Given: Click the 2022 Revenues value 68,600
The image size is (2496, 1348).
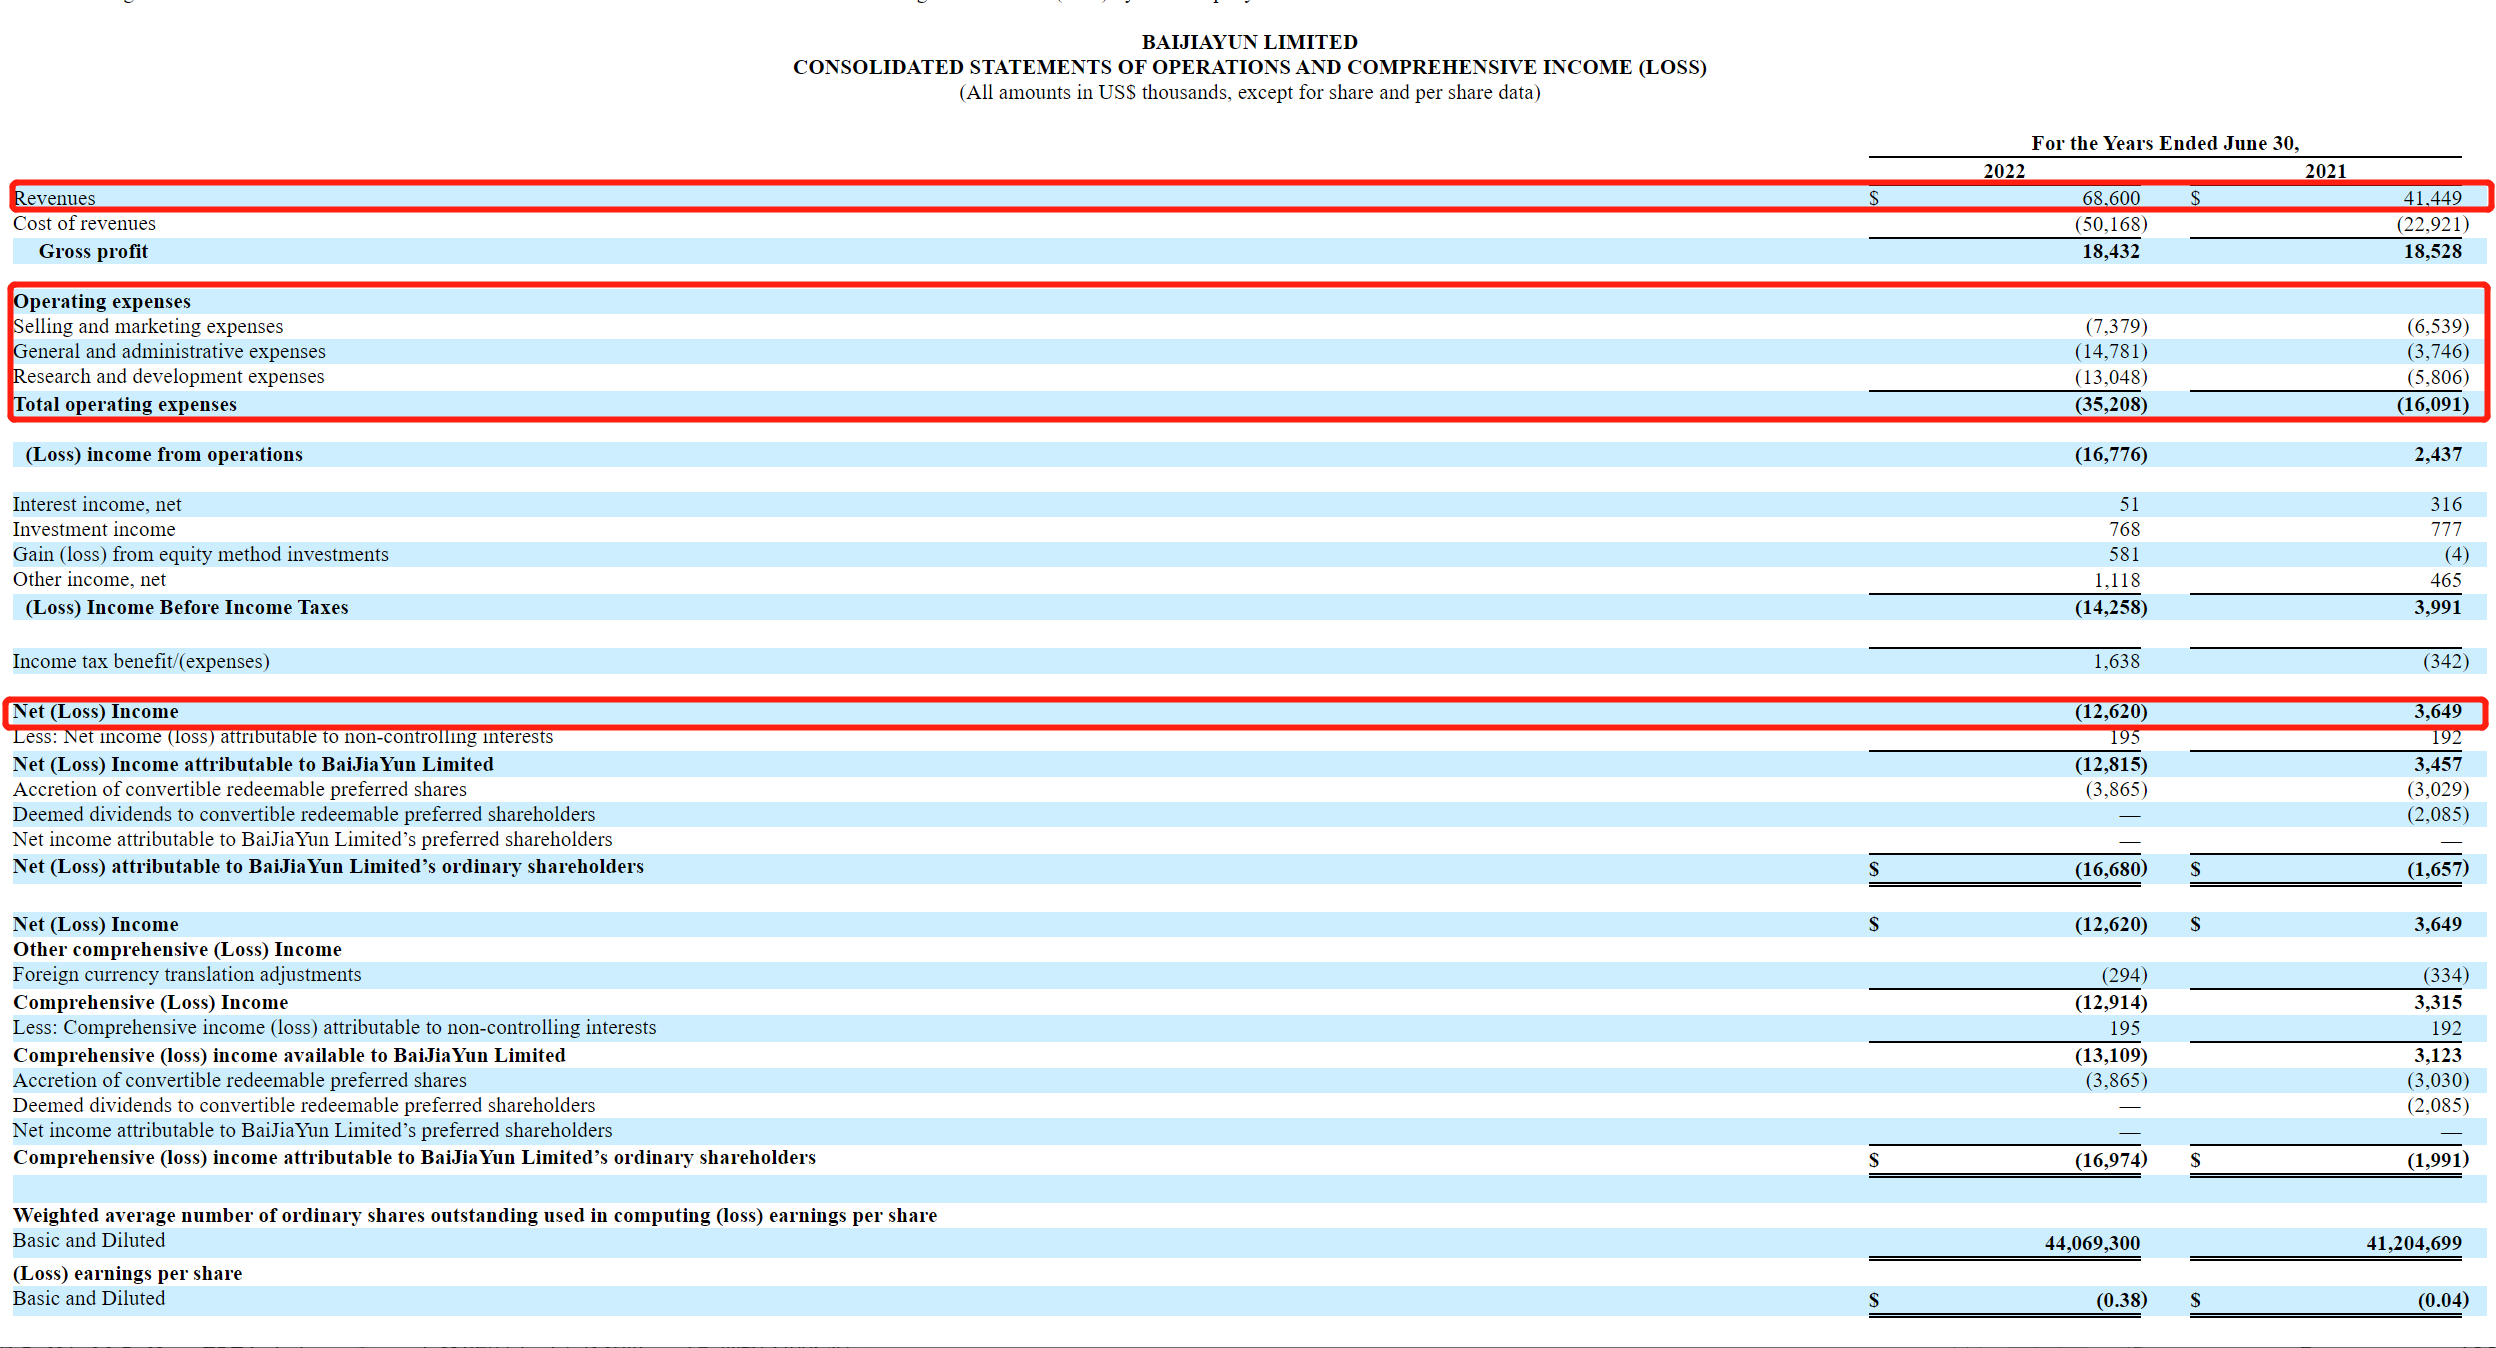Looking at the screenshot, I should point(2110,198).
